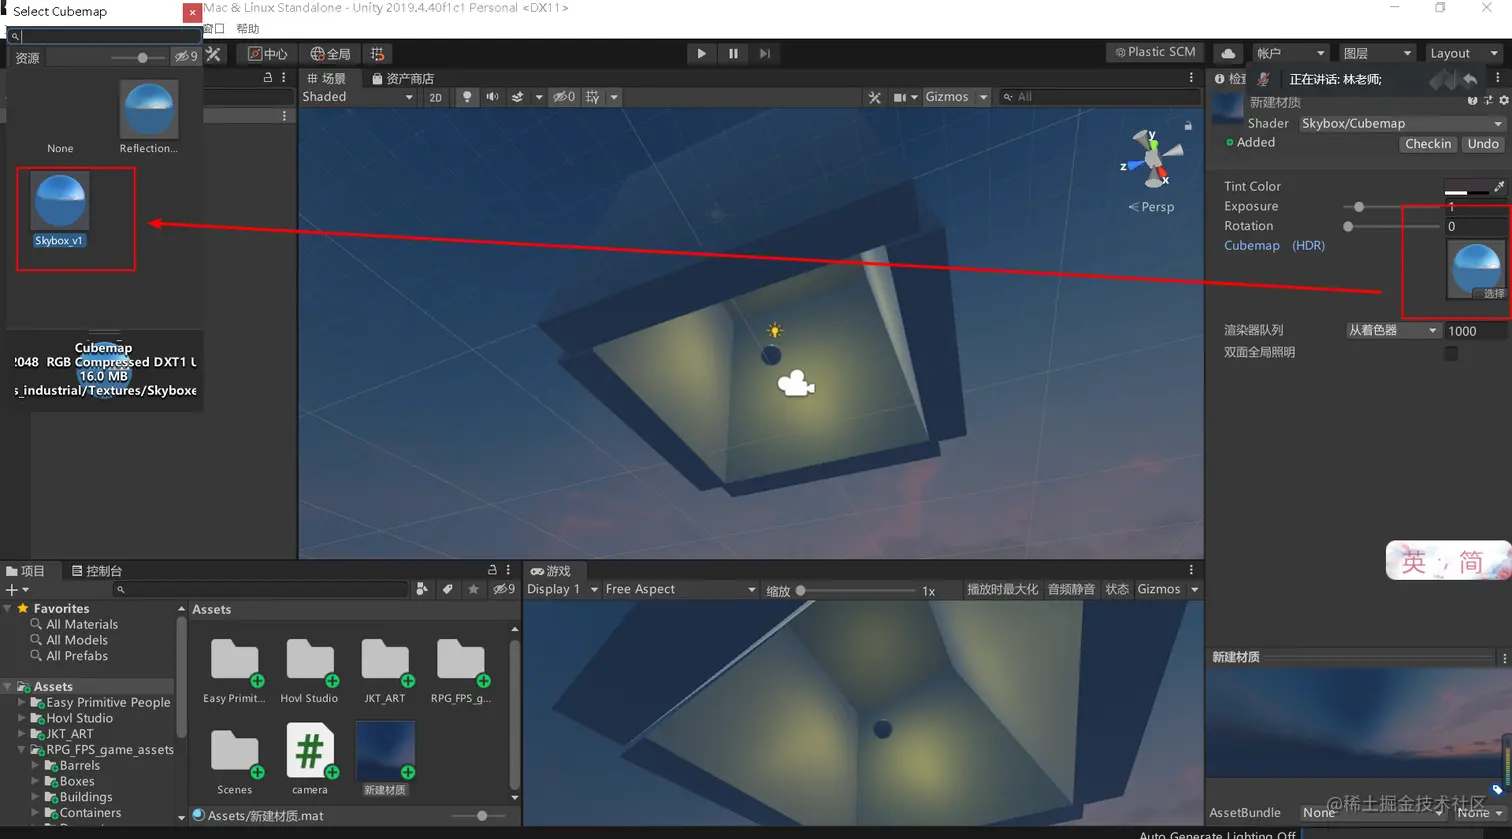Toggle hidden packages visibility in Project panel
Viewport: 1512px width, 839px height.
pos(504,589)
